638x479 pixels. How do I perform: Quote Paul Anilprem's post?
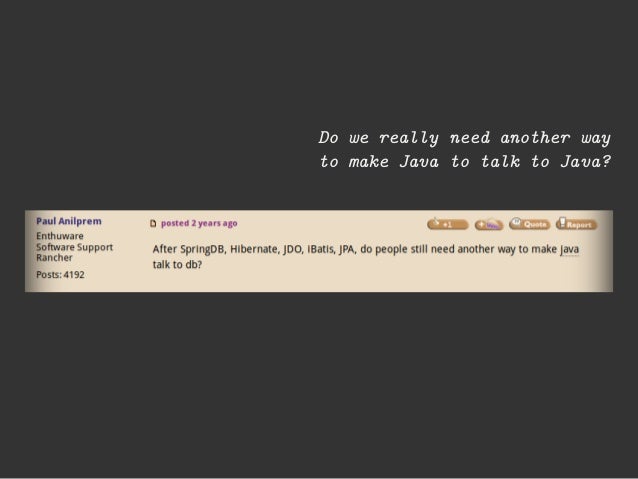529,224
